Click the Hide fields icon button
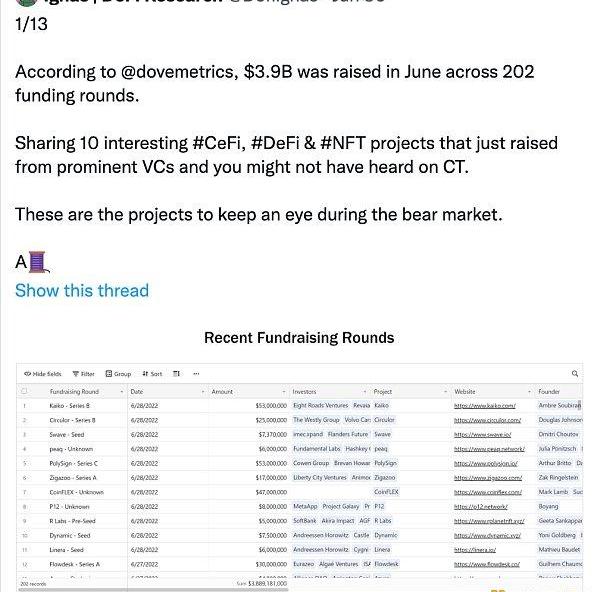600x592 pixels. click(x=26, y=374)
